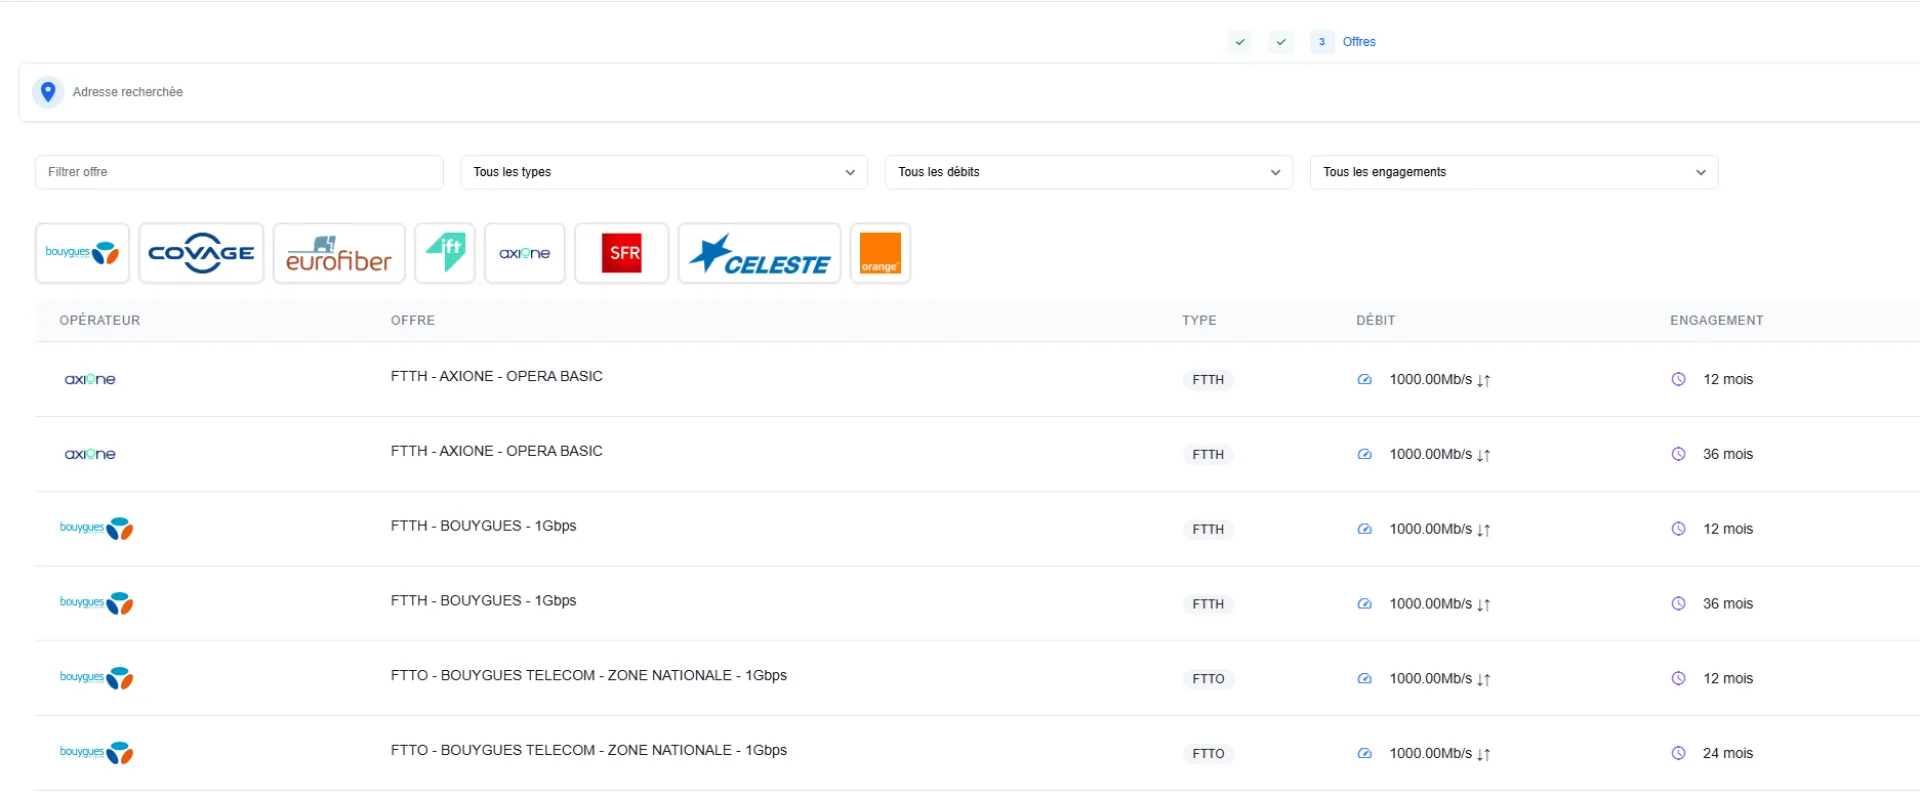The height and width of the screenshot is (796, 1920).
Task: Click the OPÉRATEUR column header
Action: point(100,320)
